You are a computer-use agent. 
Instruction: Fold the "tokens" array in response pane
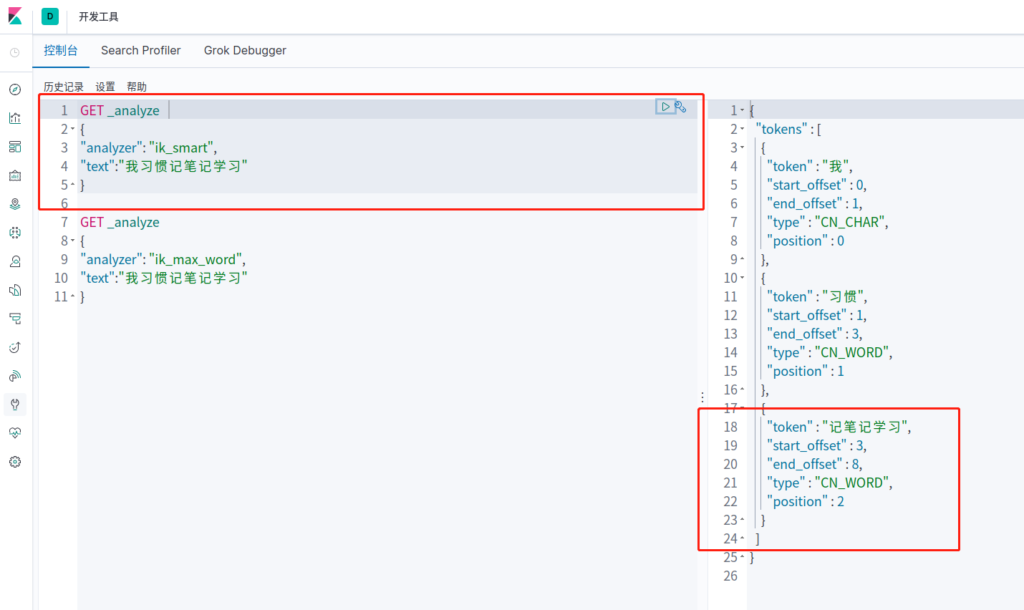[x=742, y=130]
